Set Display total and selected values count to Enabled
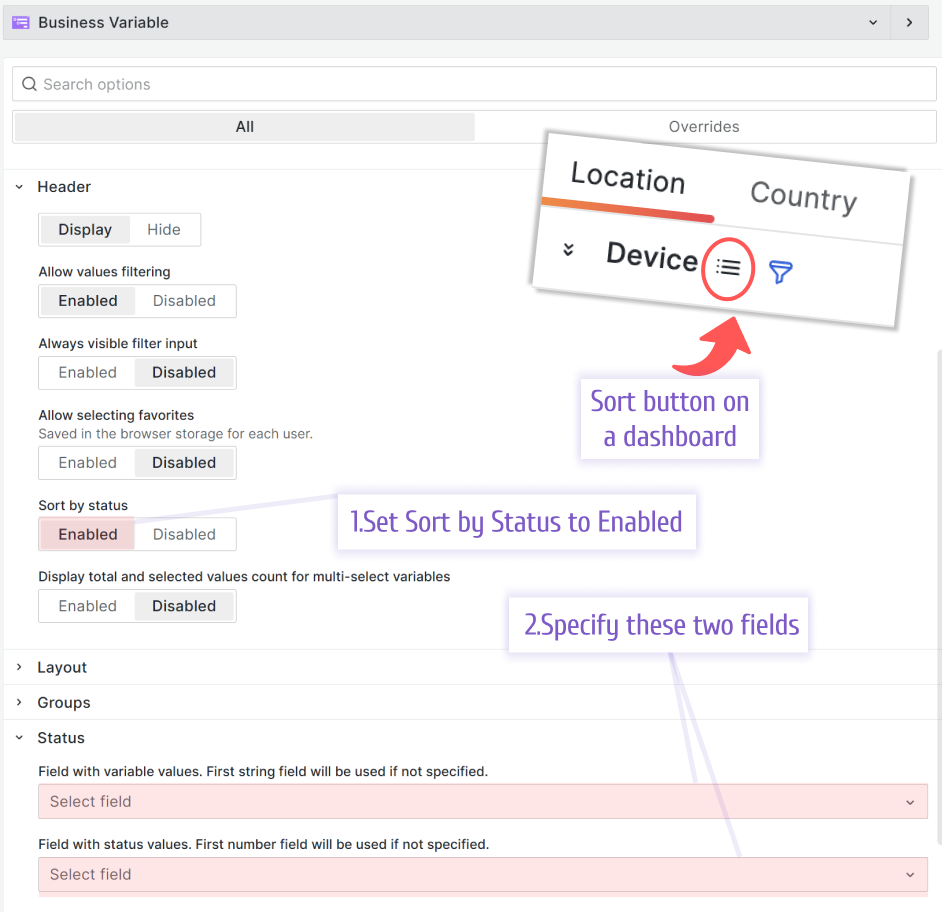The image size is (942, 912). click(x=87, y=605)
